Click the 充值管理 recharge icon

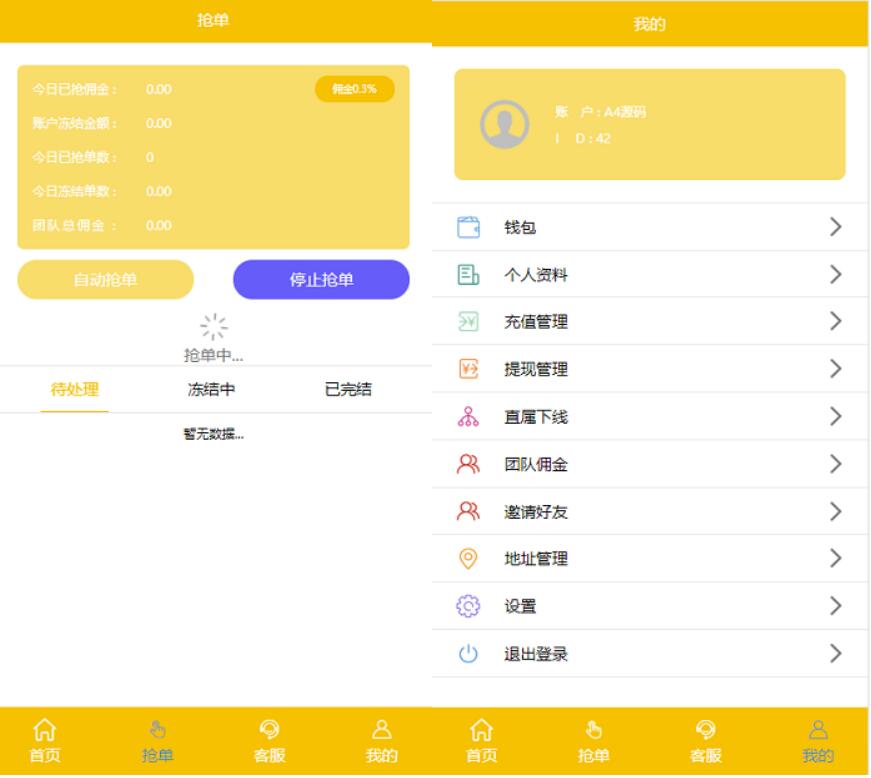[468, 322]
